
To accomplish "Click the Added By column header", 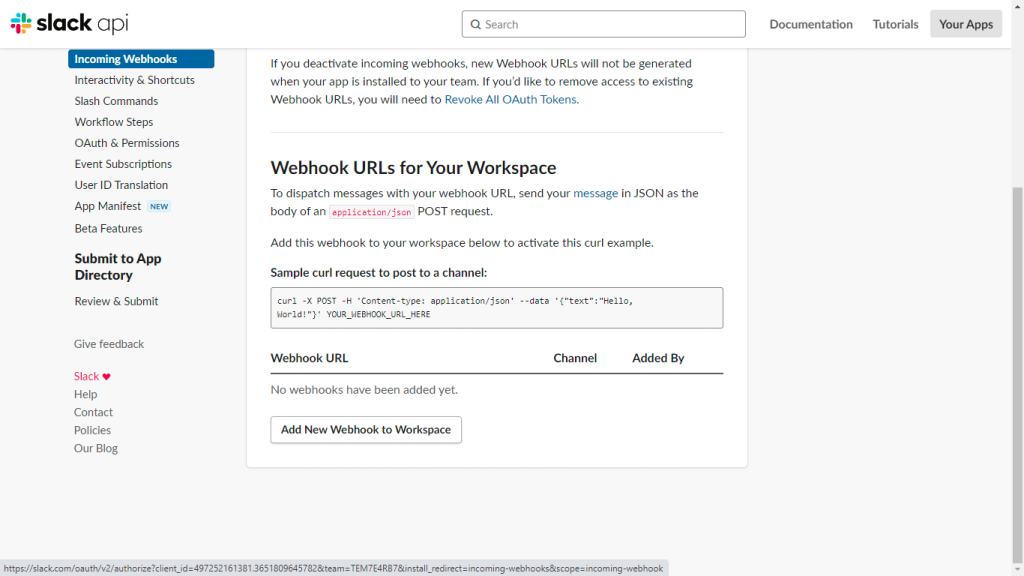I will [x=658, y=358].
